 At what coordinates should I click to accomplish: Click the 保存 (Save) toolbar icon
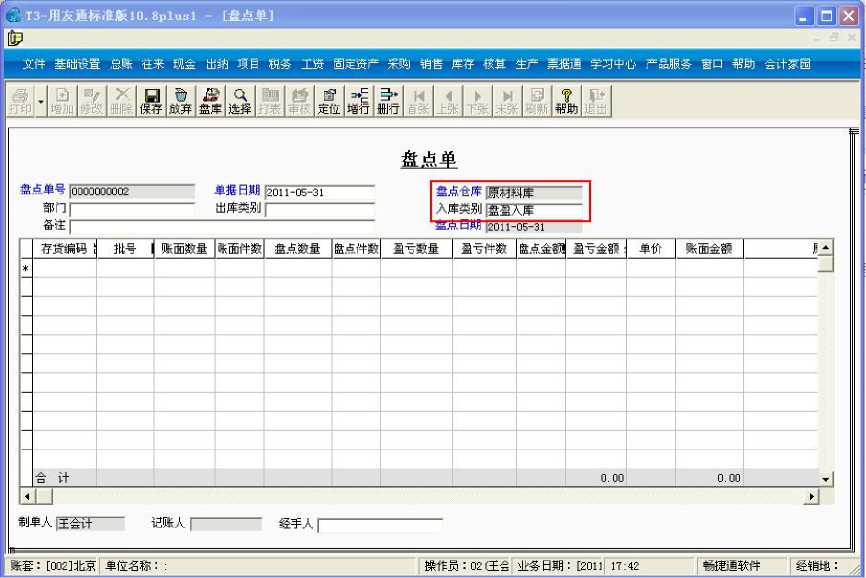click(151, 101)
